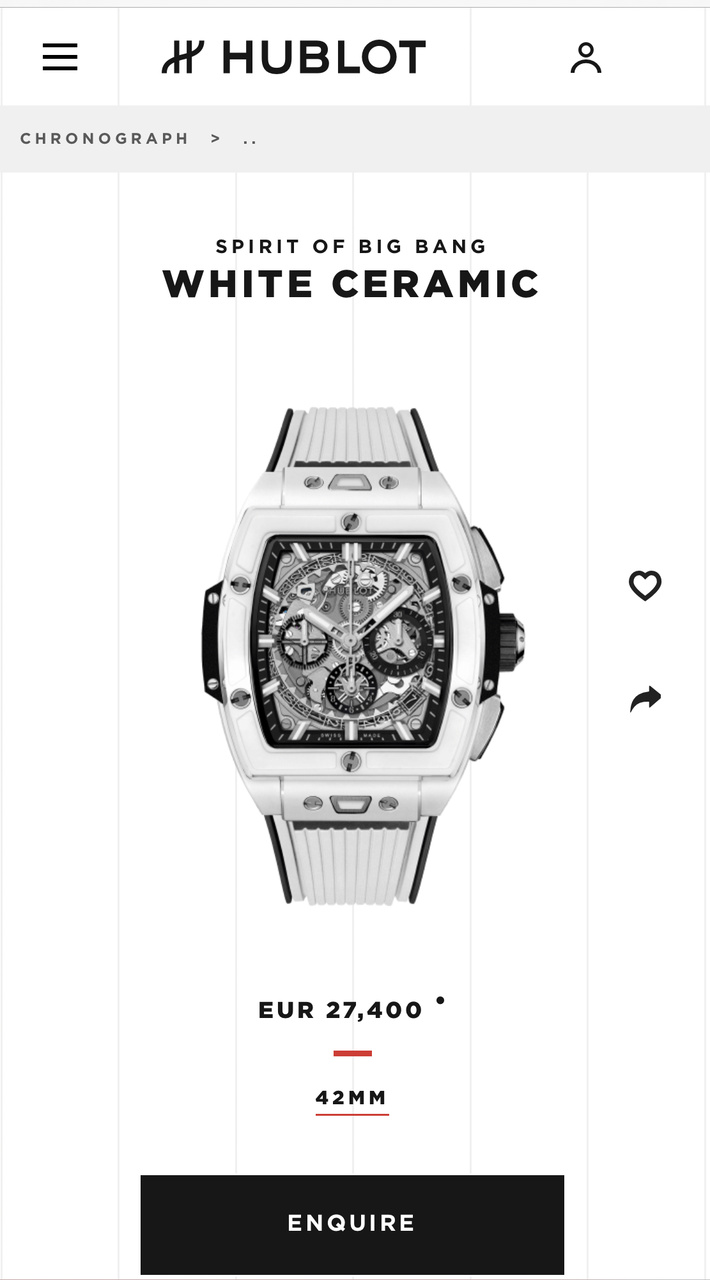This screenshot has height=1280, width=710.
Task: Go to the CHRONOGRAPH breadcrumb
Action: tap(105, 139)
